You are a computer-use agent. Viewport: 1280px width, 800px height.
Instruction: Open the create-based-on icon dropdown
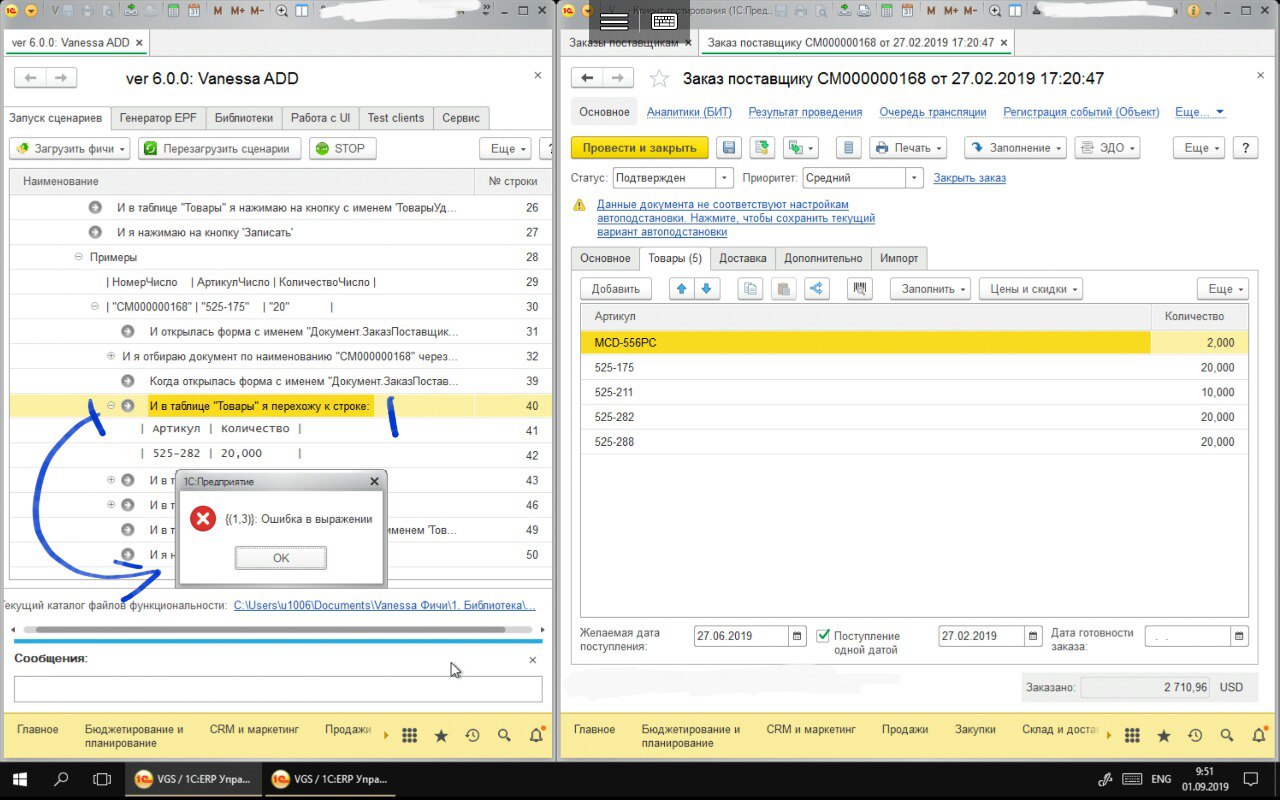tap(800, 148)
